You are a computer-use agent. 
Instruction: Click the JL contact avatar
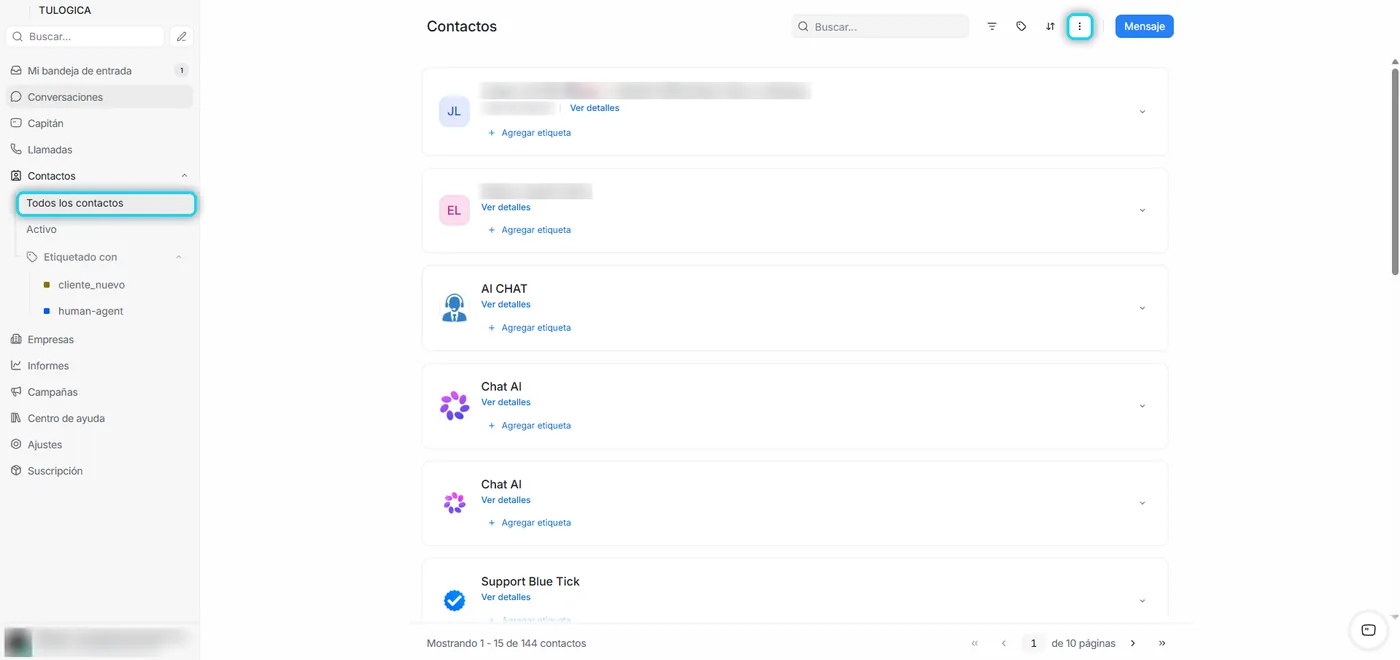(454, 111)
